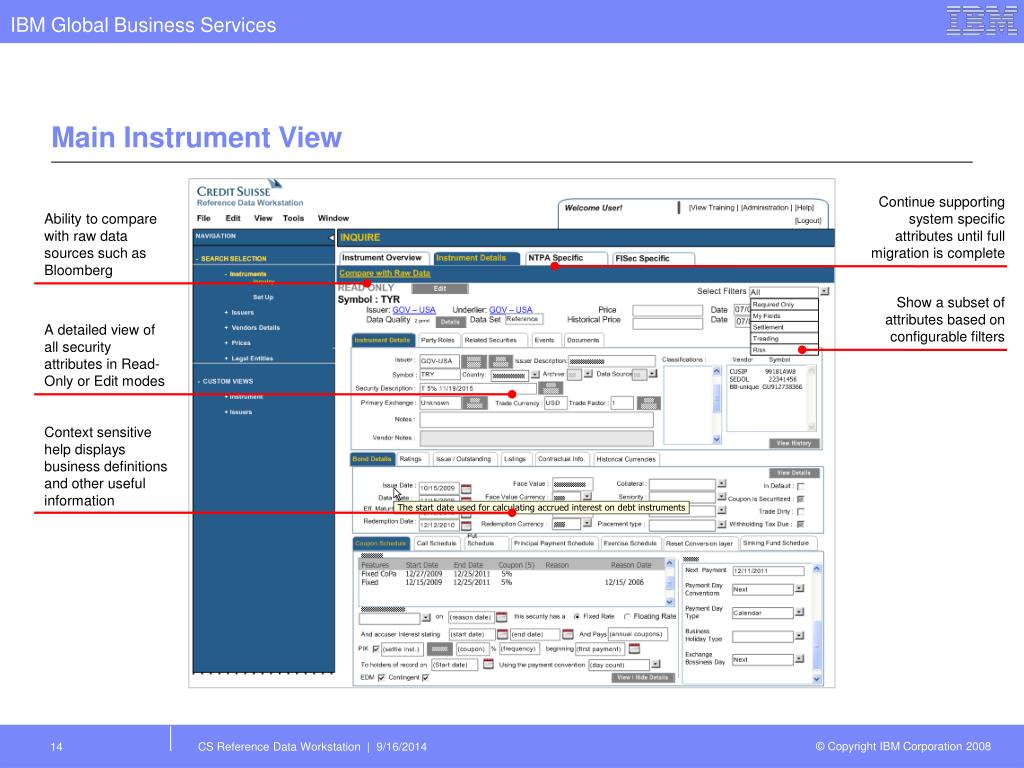The height and width of the screenshot is (768, 1024).
Task: Expand Vendors Details in navigation
Action: coord(253,328)
